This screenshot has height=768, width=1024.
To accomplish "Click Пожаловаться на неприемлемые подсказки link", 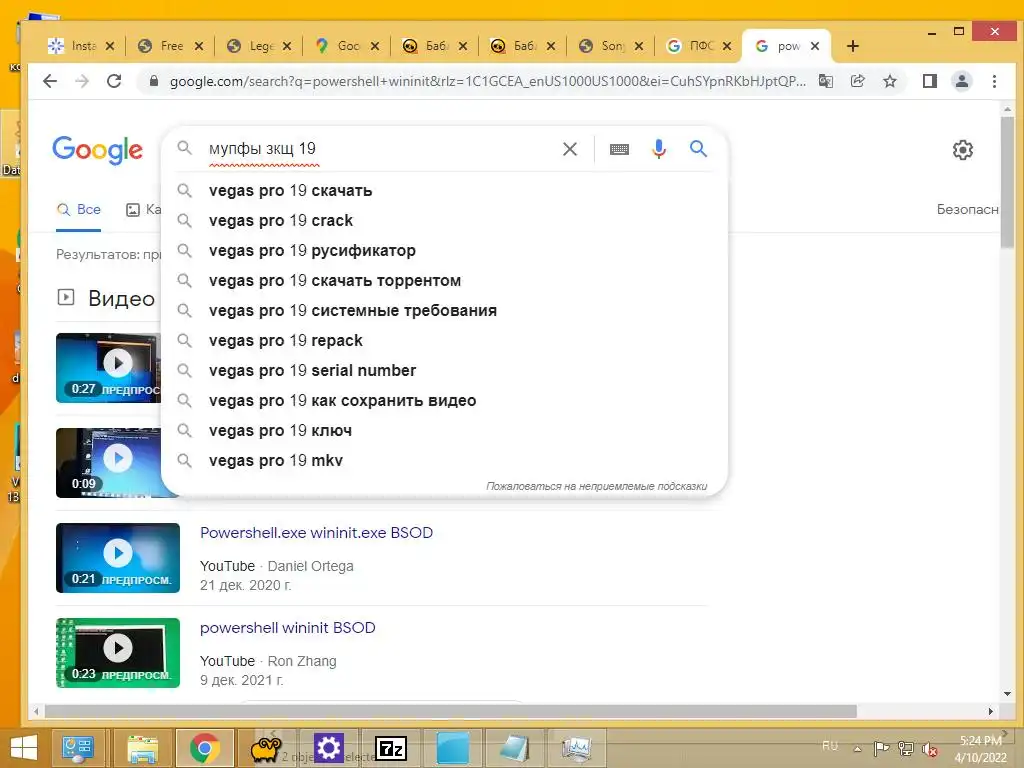I will click(596, 487).
